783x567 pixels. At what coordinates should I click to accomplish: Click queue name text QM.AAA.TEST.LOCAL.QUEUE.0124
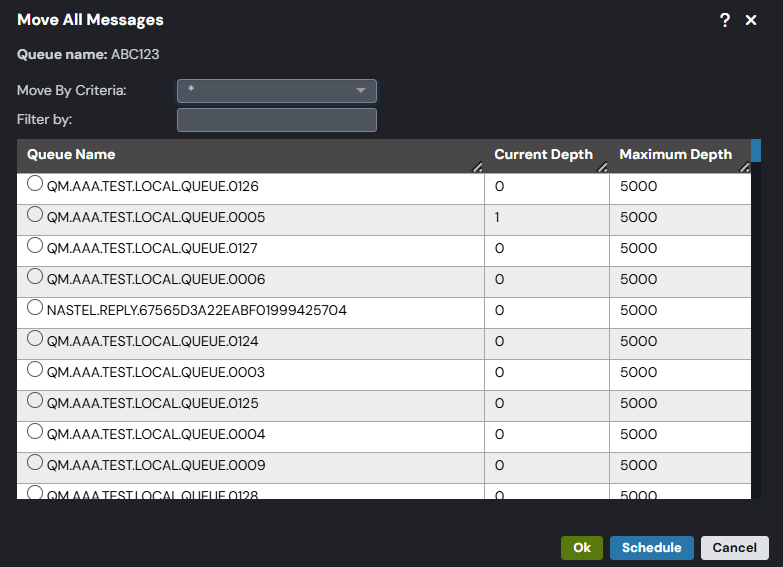tap(153, 341)
